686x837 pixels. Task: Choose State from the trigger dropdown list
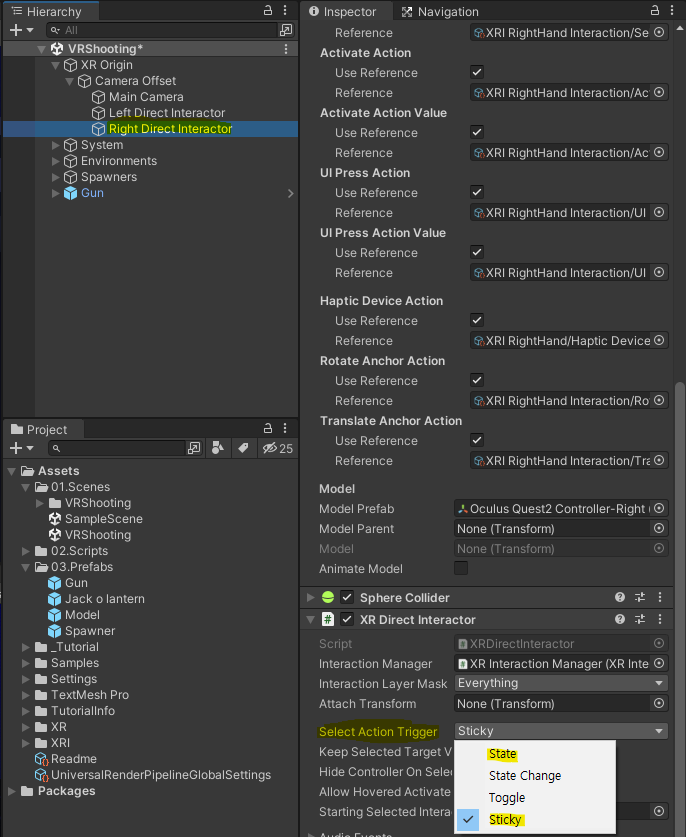click(535, 754)
